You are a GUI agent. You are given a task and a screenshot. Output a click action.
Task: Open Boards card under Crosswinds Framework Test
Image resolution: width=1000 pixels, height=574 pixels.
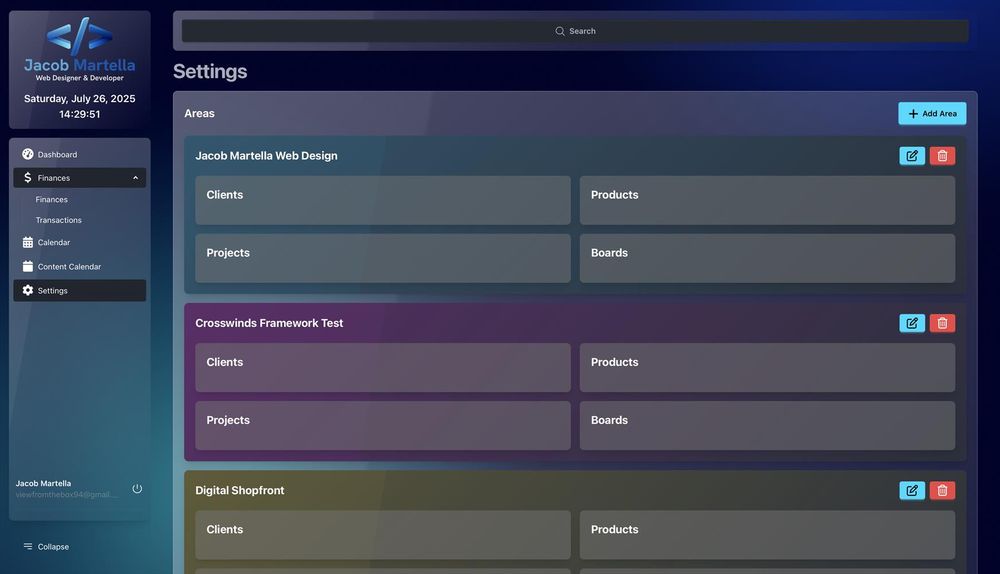coord(767,425)
